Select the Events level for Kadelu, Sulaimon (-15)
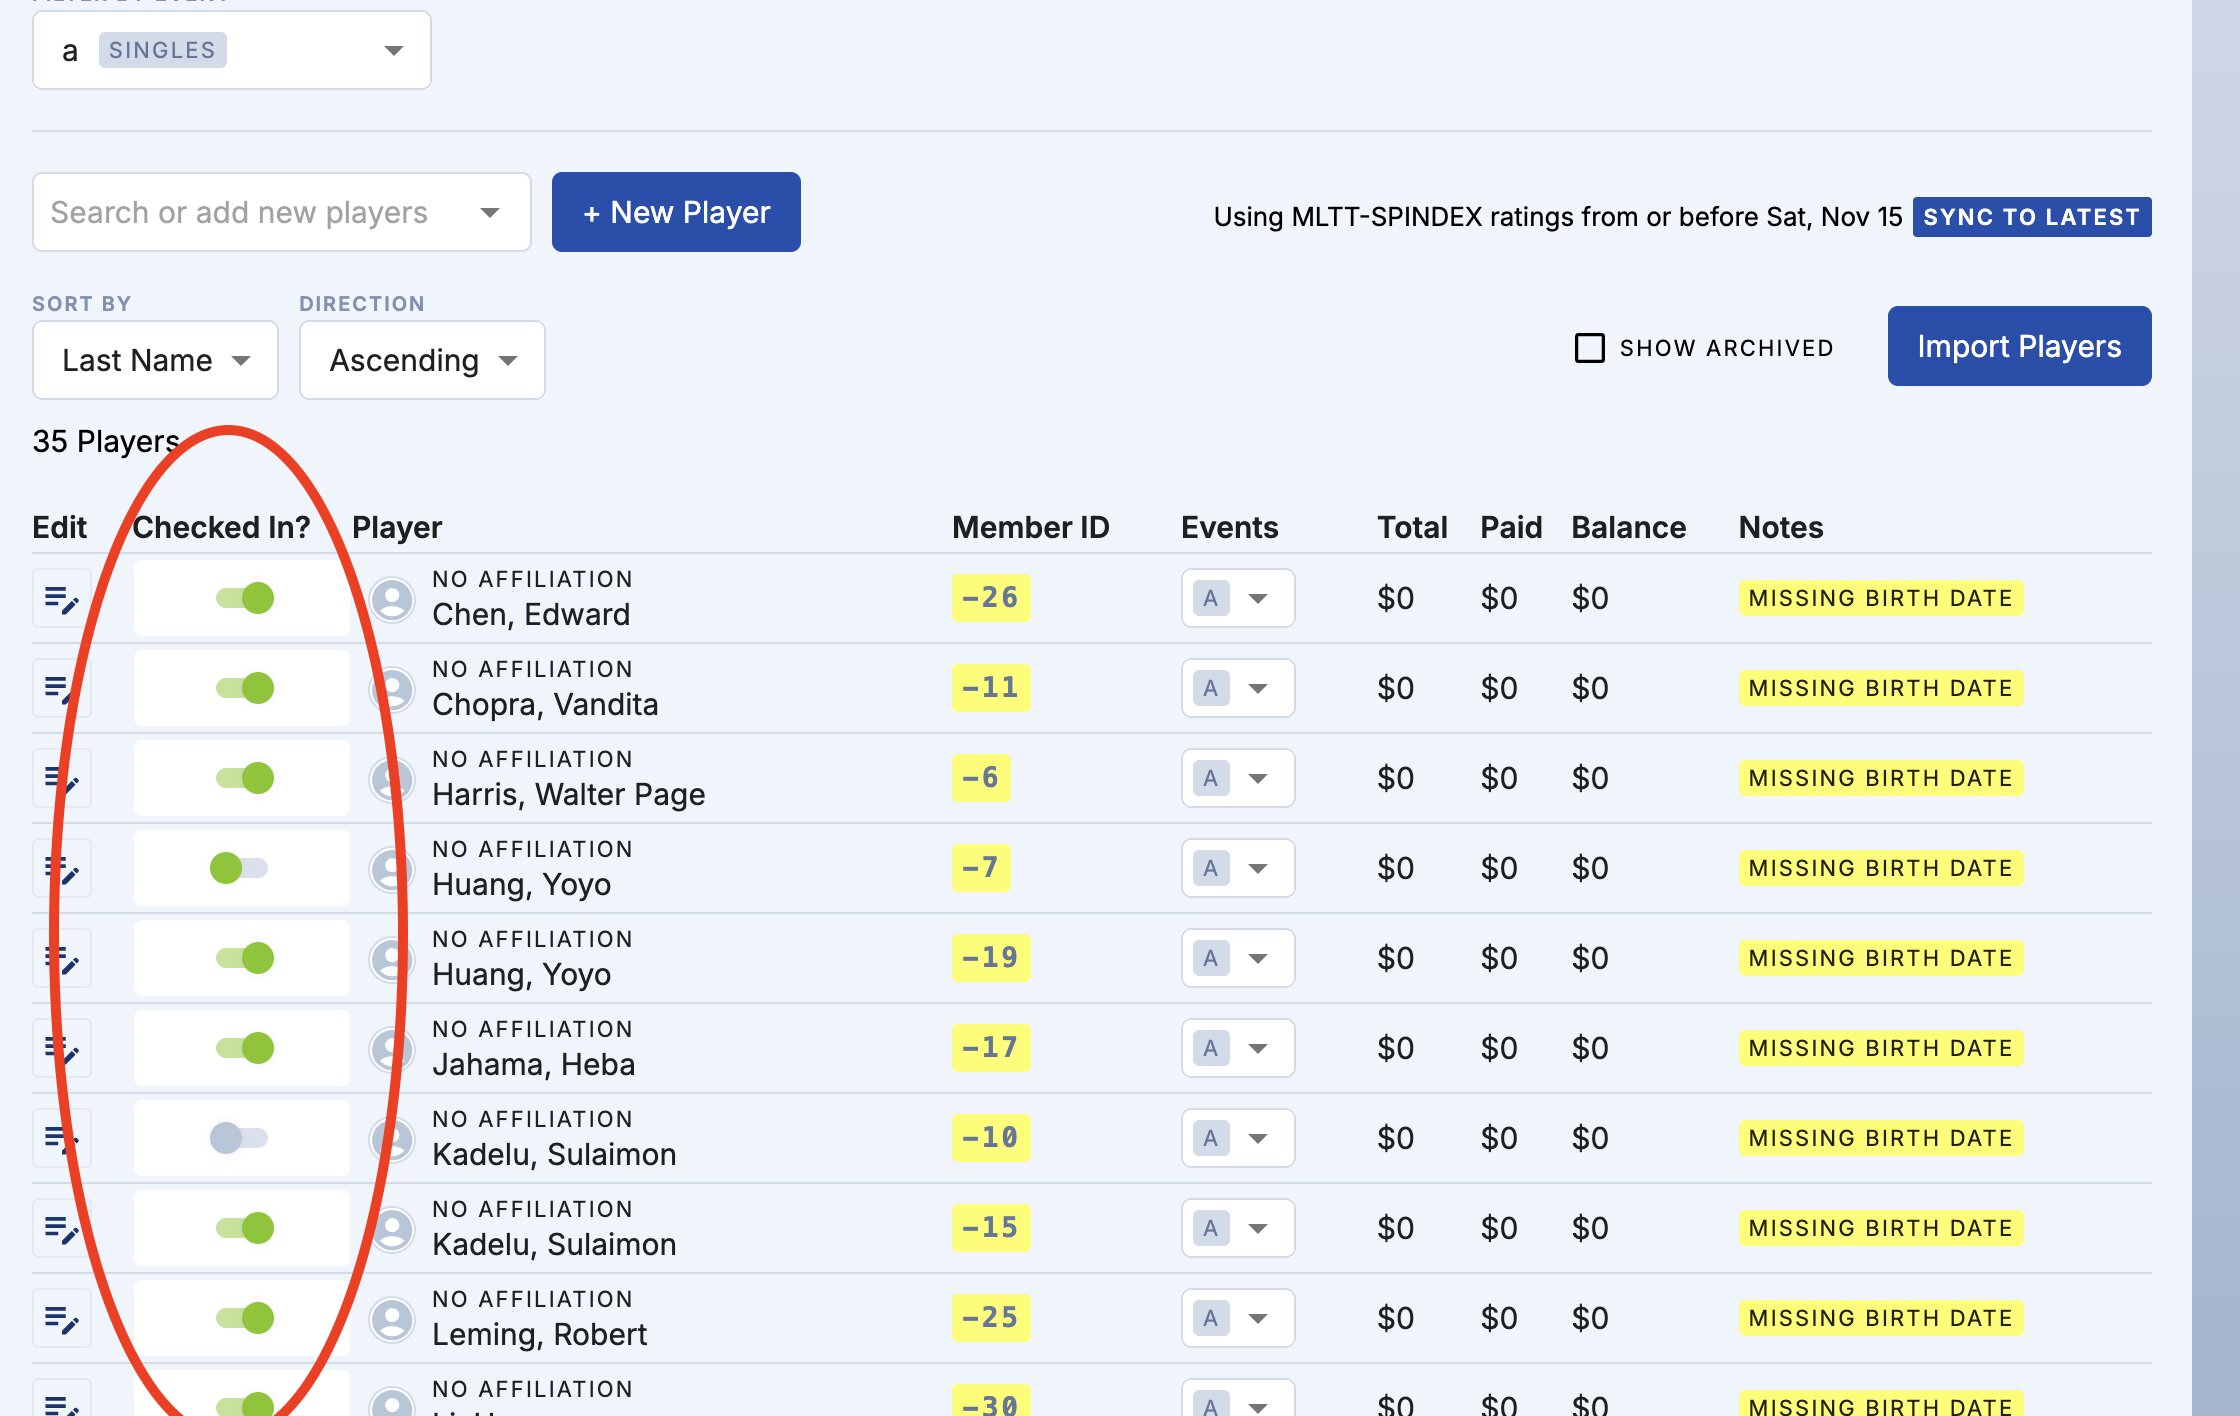 coord(1237,1227)
